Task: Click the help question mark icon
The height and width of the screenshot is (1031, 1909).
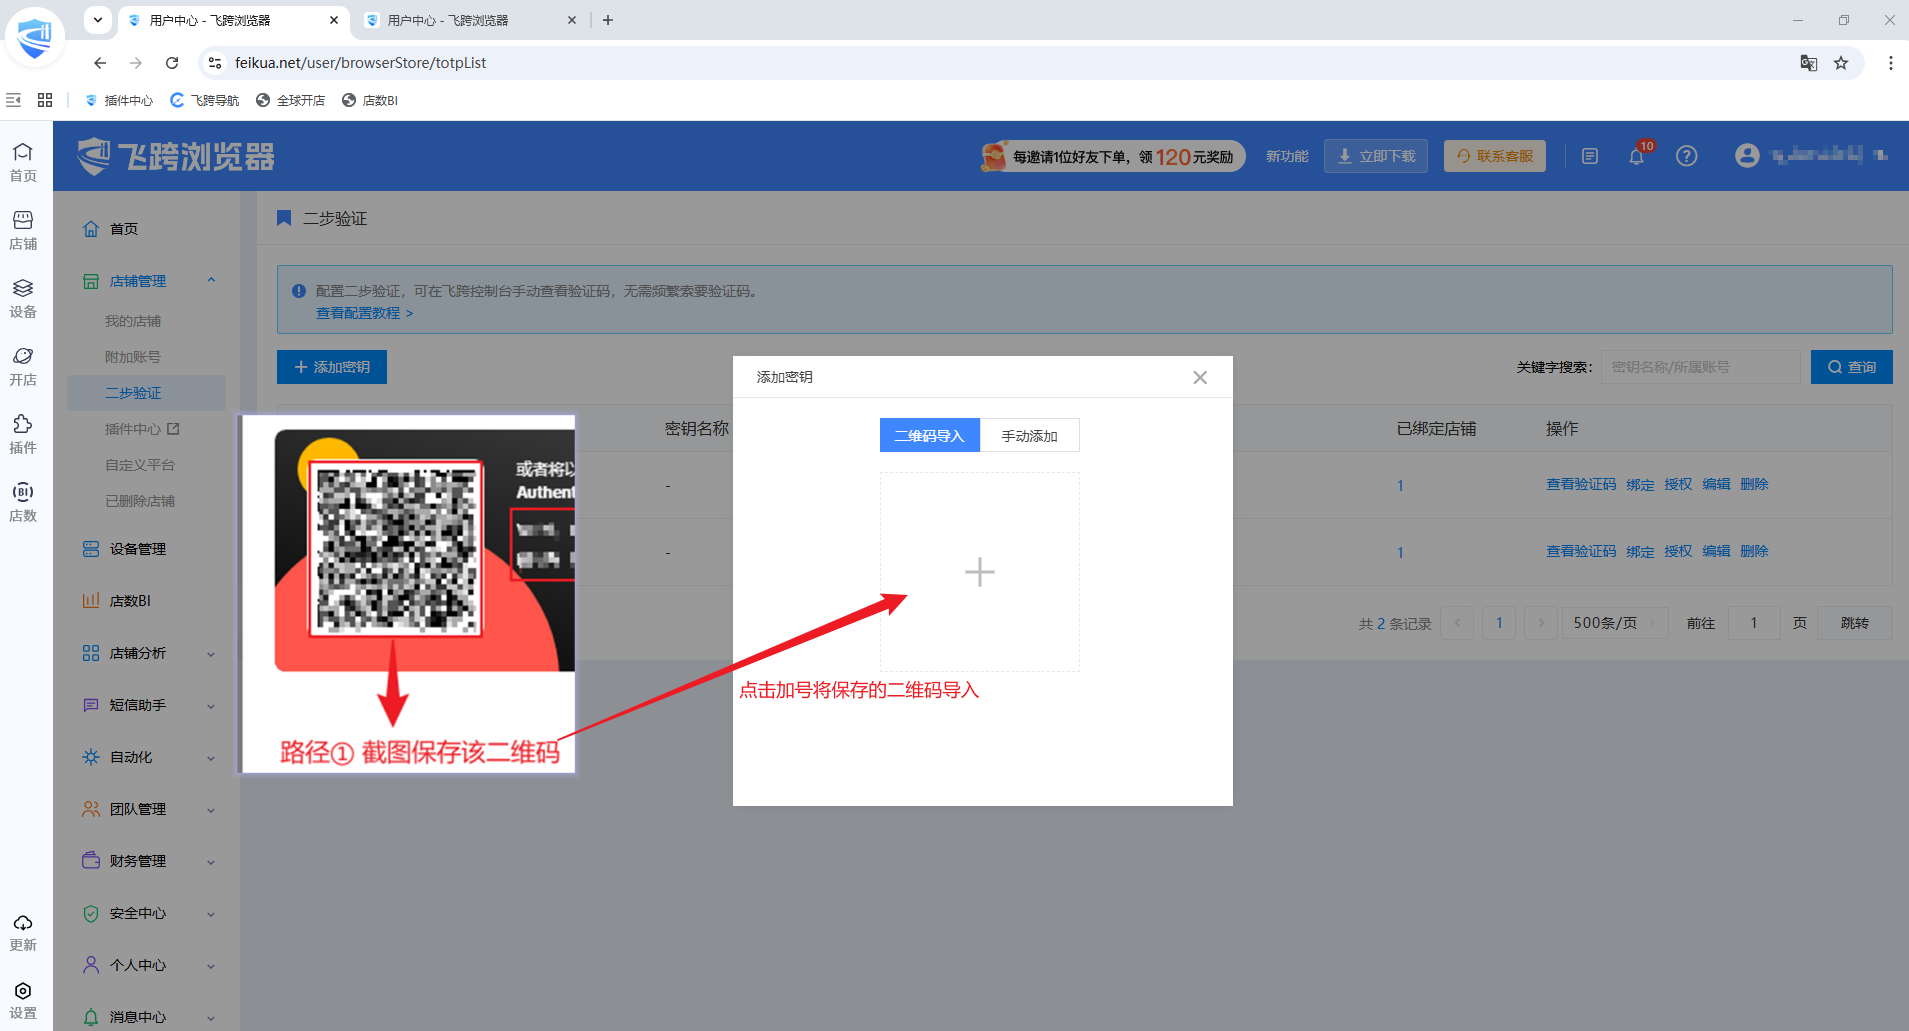Action: click(x=1687, y=156)
